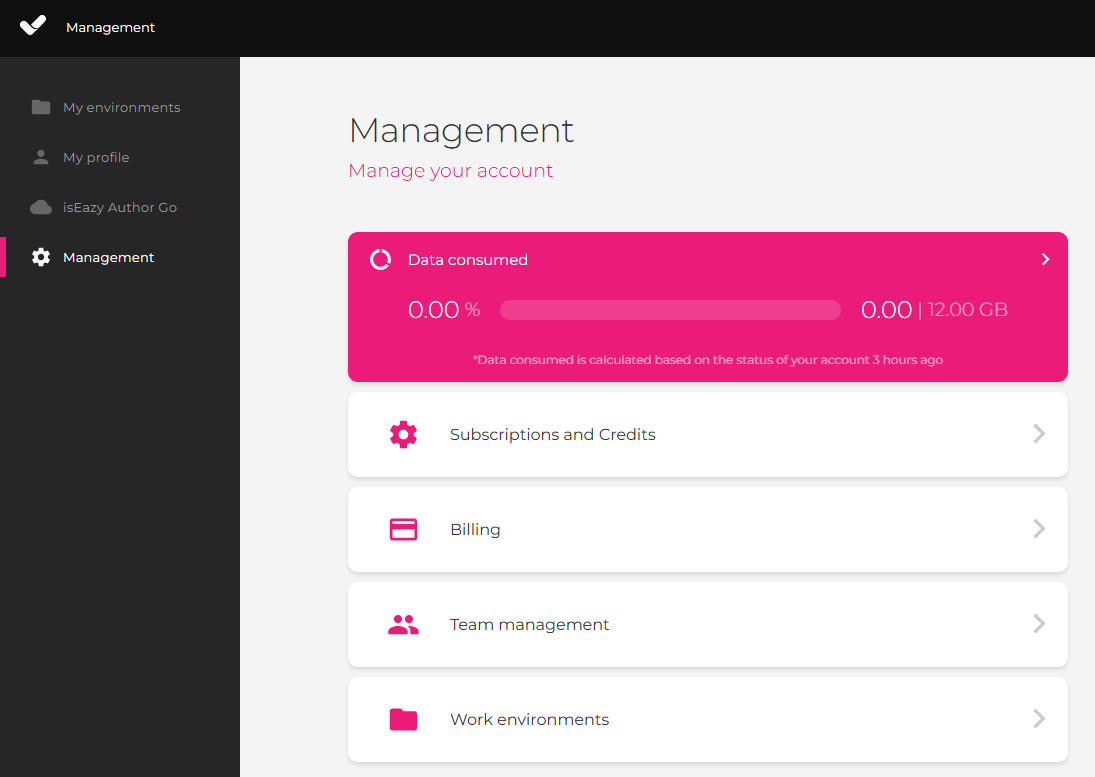1095x777 pixels.
Task: Click the Data consumed circular icon
Action: pos(380,260)
